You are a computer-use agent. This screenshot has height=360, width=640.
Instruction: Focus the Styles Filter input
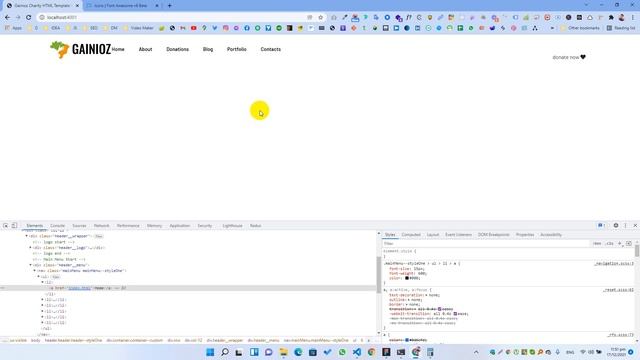[486, 243]
